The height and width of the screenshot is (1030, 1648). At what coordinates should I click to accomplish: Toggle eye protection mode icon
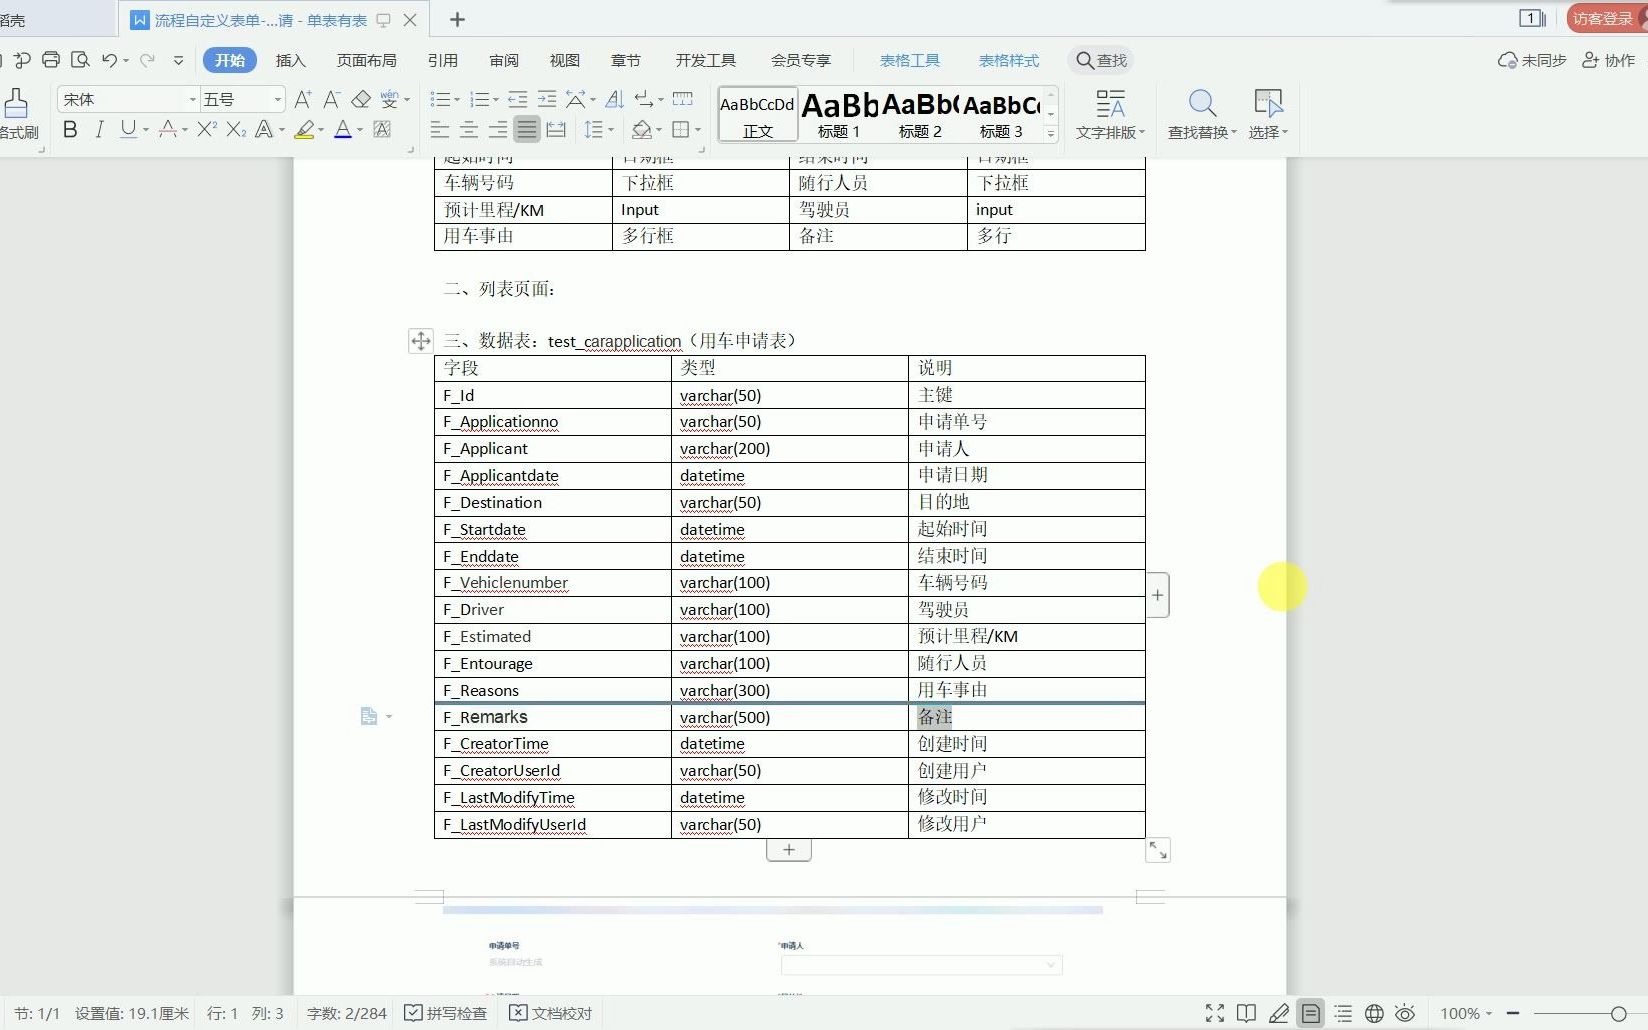click(1405, 1013)
